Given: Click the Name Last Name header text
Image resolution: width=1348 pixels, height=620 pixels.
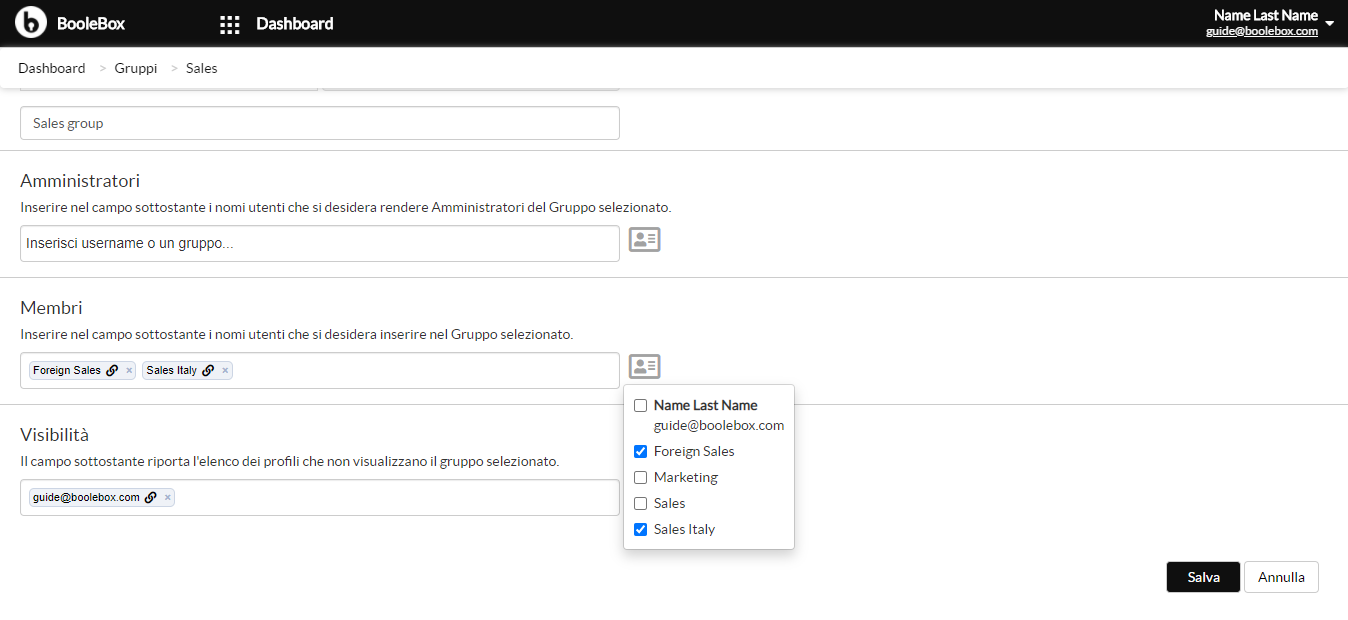Looking at the screenshot, I should click(x=1266, y=15).
